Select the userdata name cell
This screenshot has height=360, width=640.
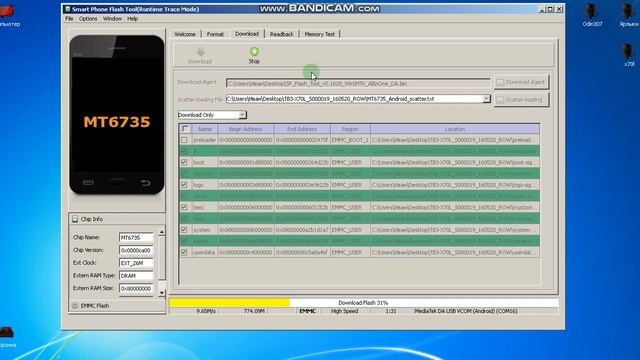click(204, 252)
